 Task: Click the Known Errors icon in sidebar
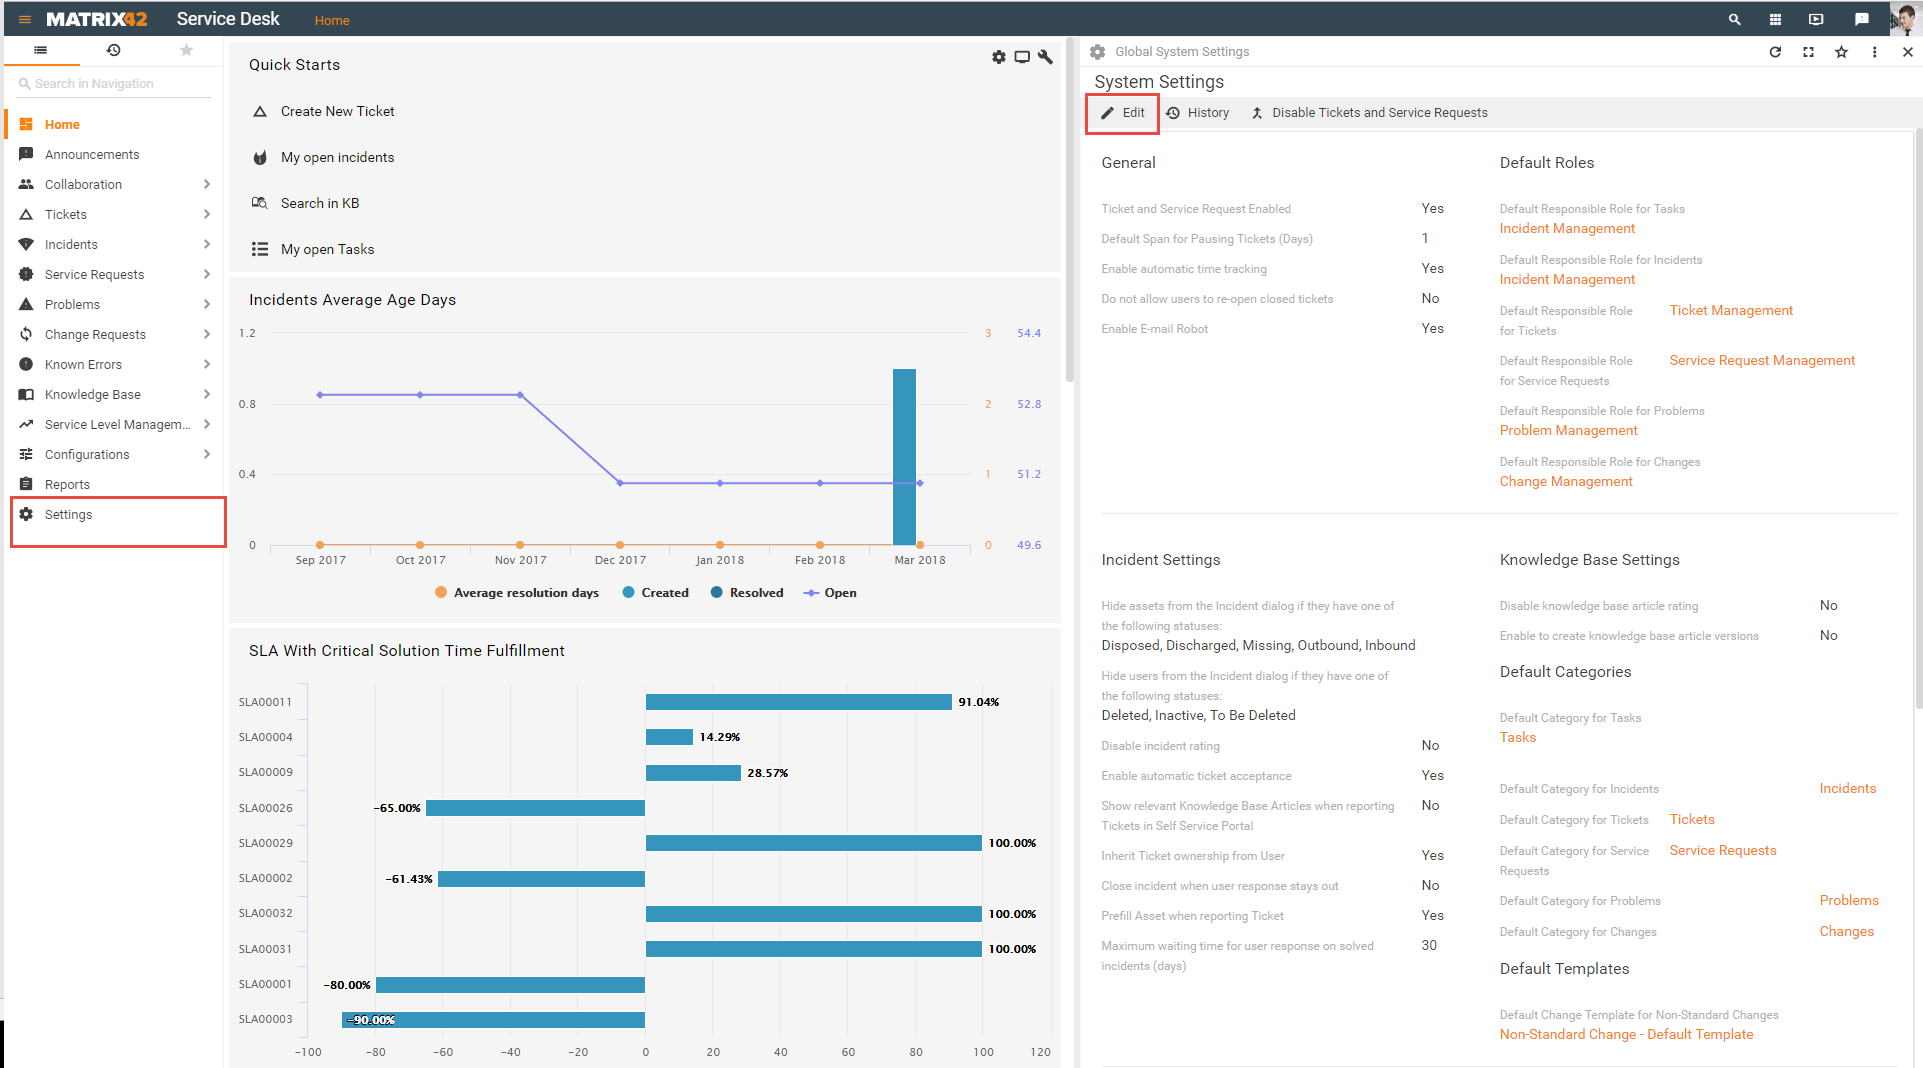pyautogui.click(x=26, y=364)
